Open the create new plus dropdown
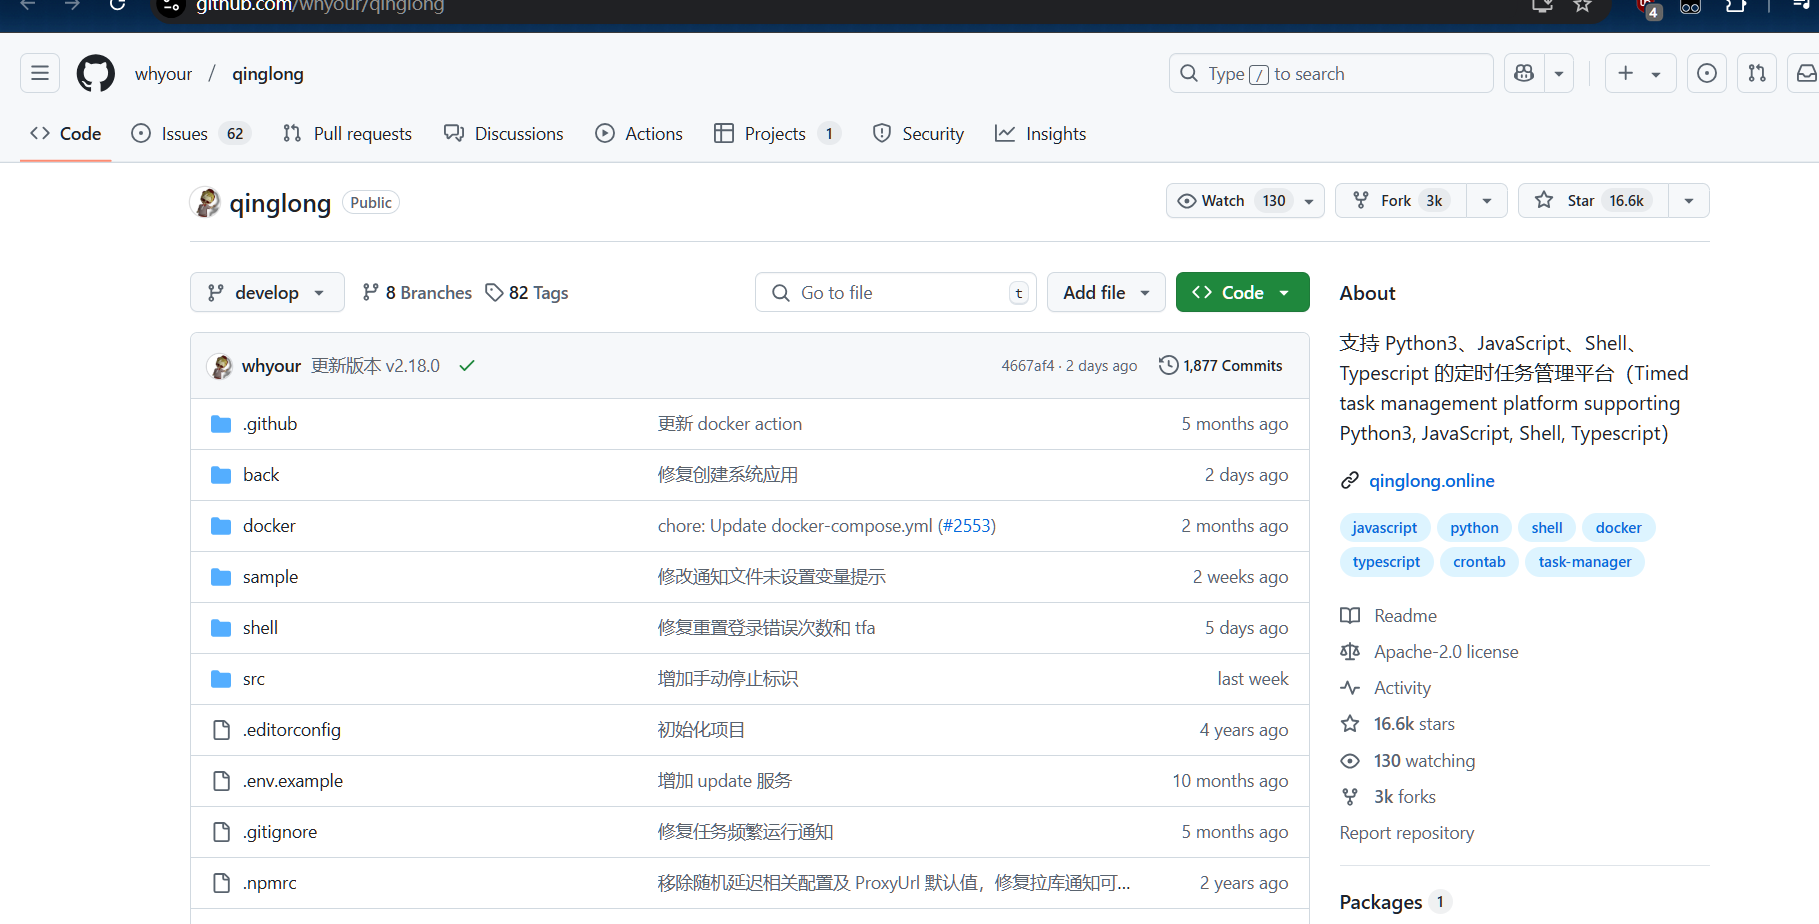This screenshot has height=924, width=1819. (1640, 73)
